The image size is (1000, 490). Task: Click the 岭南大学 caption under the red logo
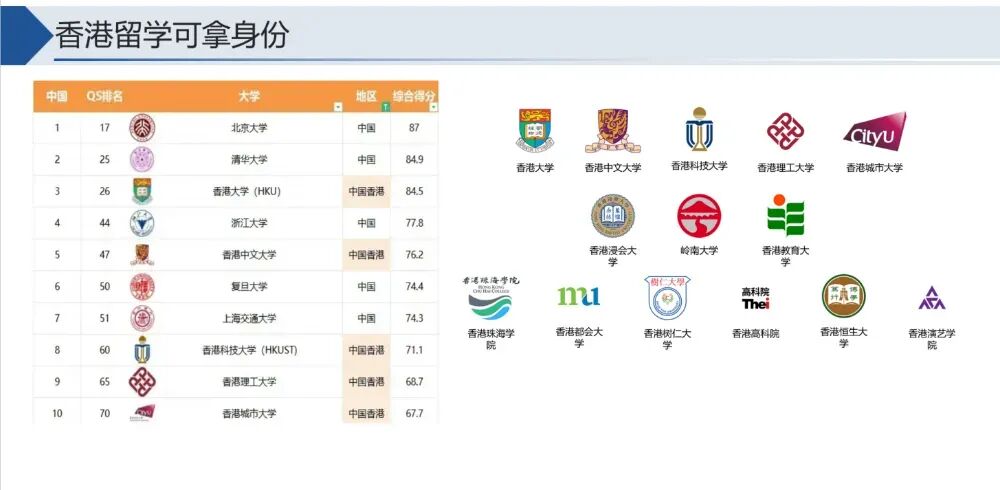[x=699, y=251]
